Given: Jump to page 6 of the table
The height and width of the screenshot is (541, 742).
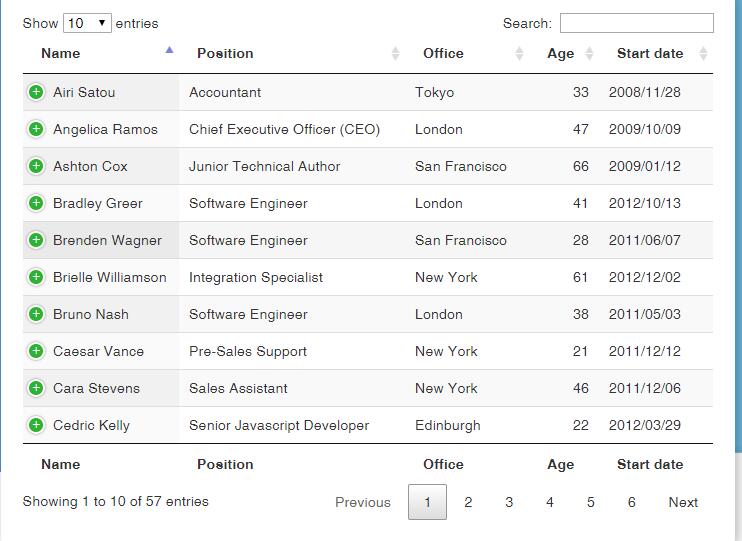Looking at the screenshot, I should click(631, 502).
